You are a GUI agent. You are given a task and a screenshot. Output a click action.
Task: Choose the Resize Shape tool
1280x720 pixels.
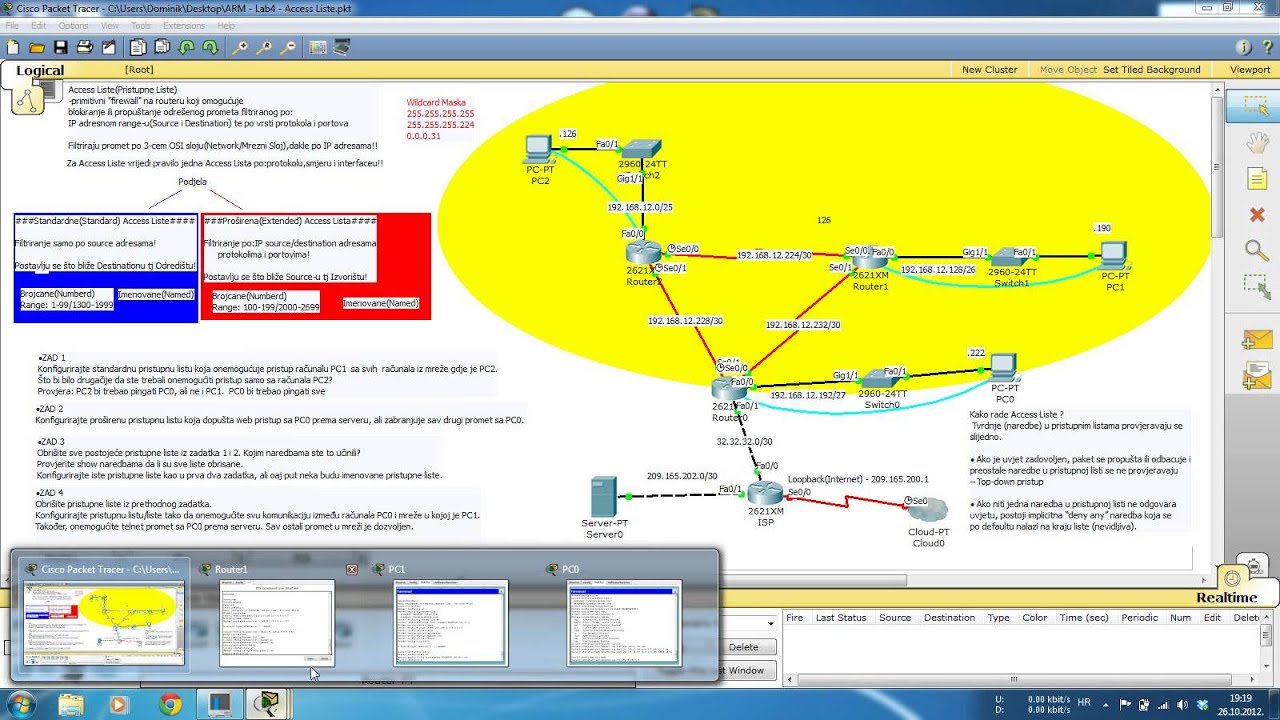[1255, 286]
